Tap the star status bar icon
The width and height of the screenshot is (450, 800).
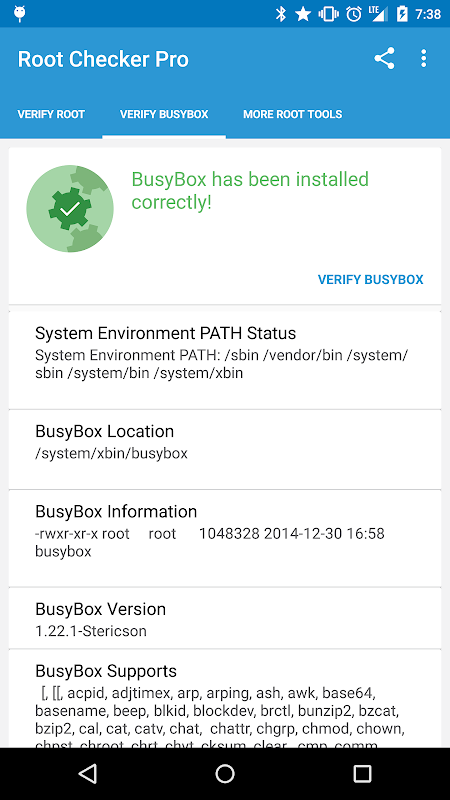tap(303, 14)
